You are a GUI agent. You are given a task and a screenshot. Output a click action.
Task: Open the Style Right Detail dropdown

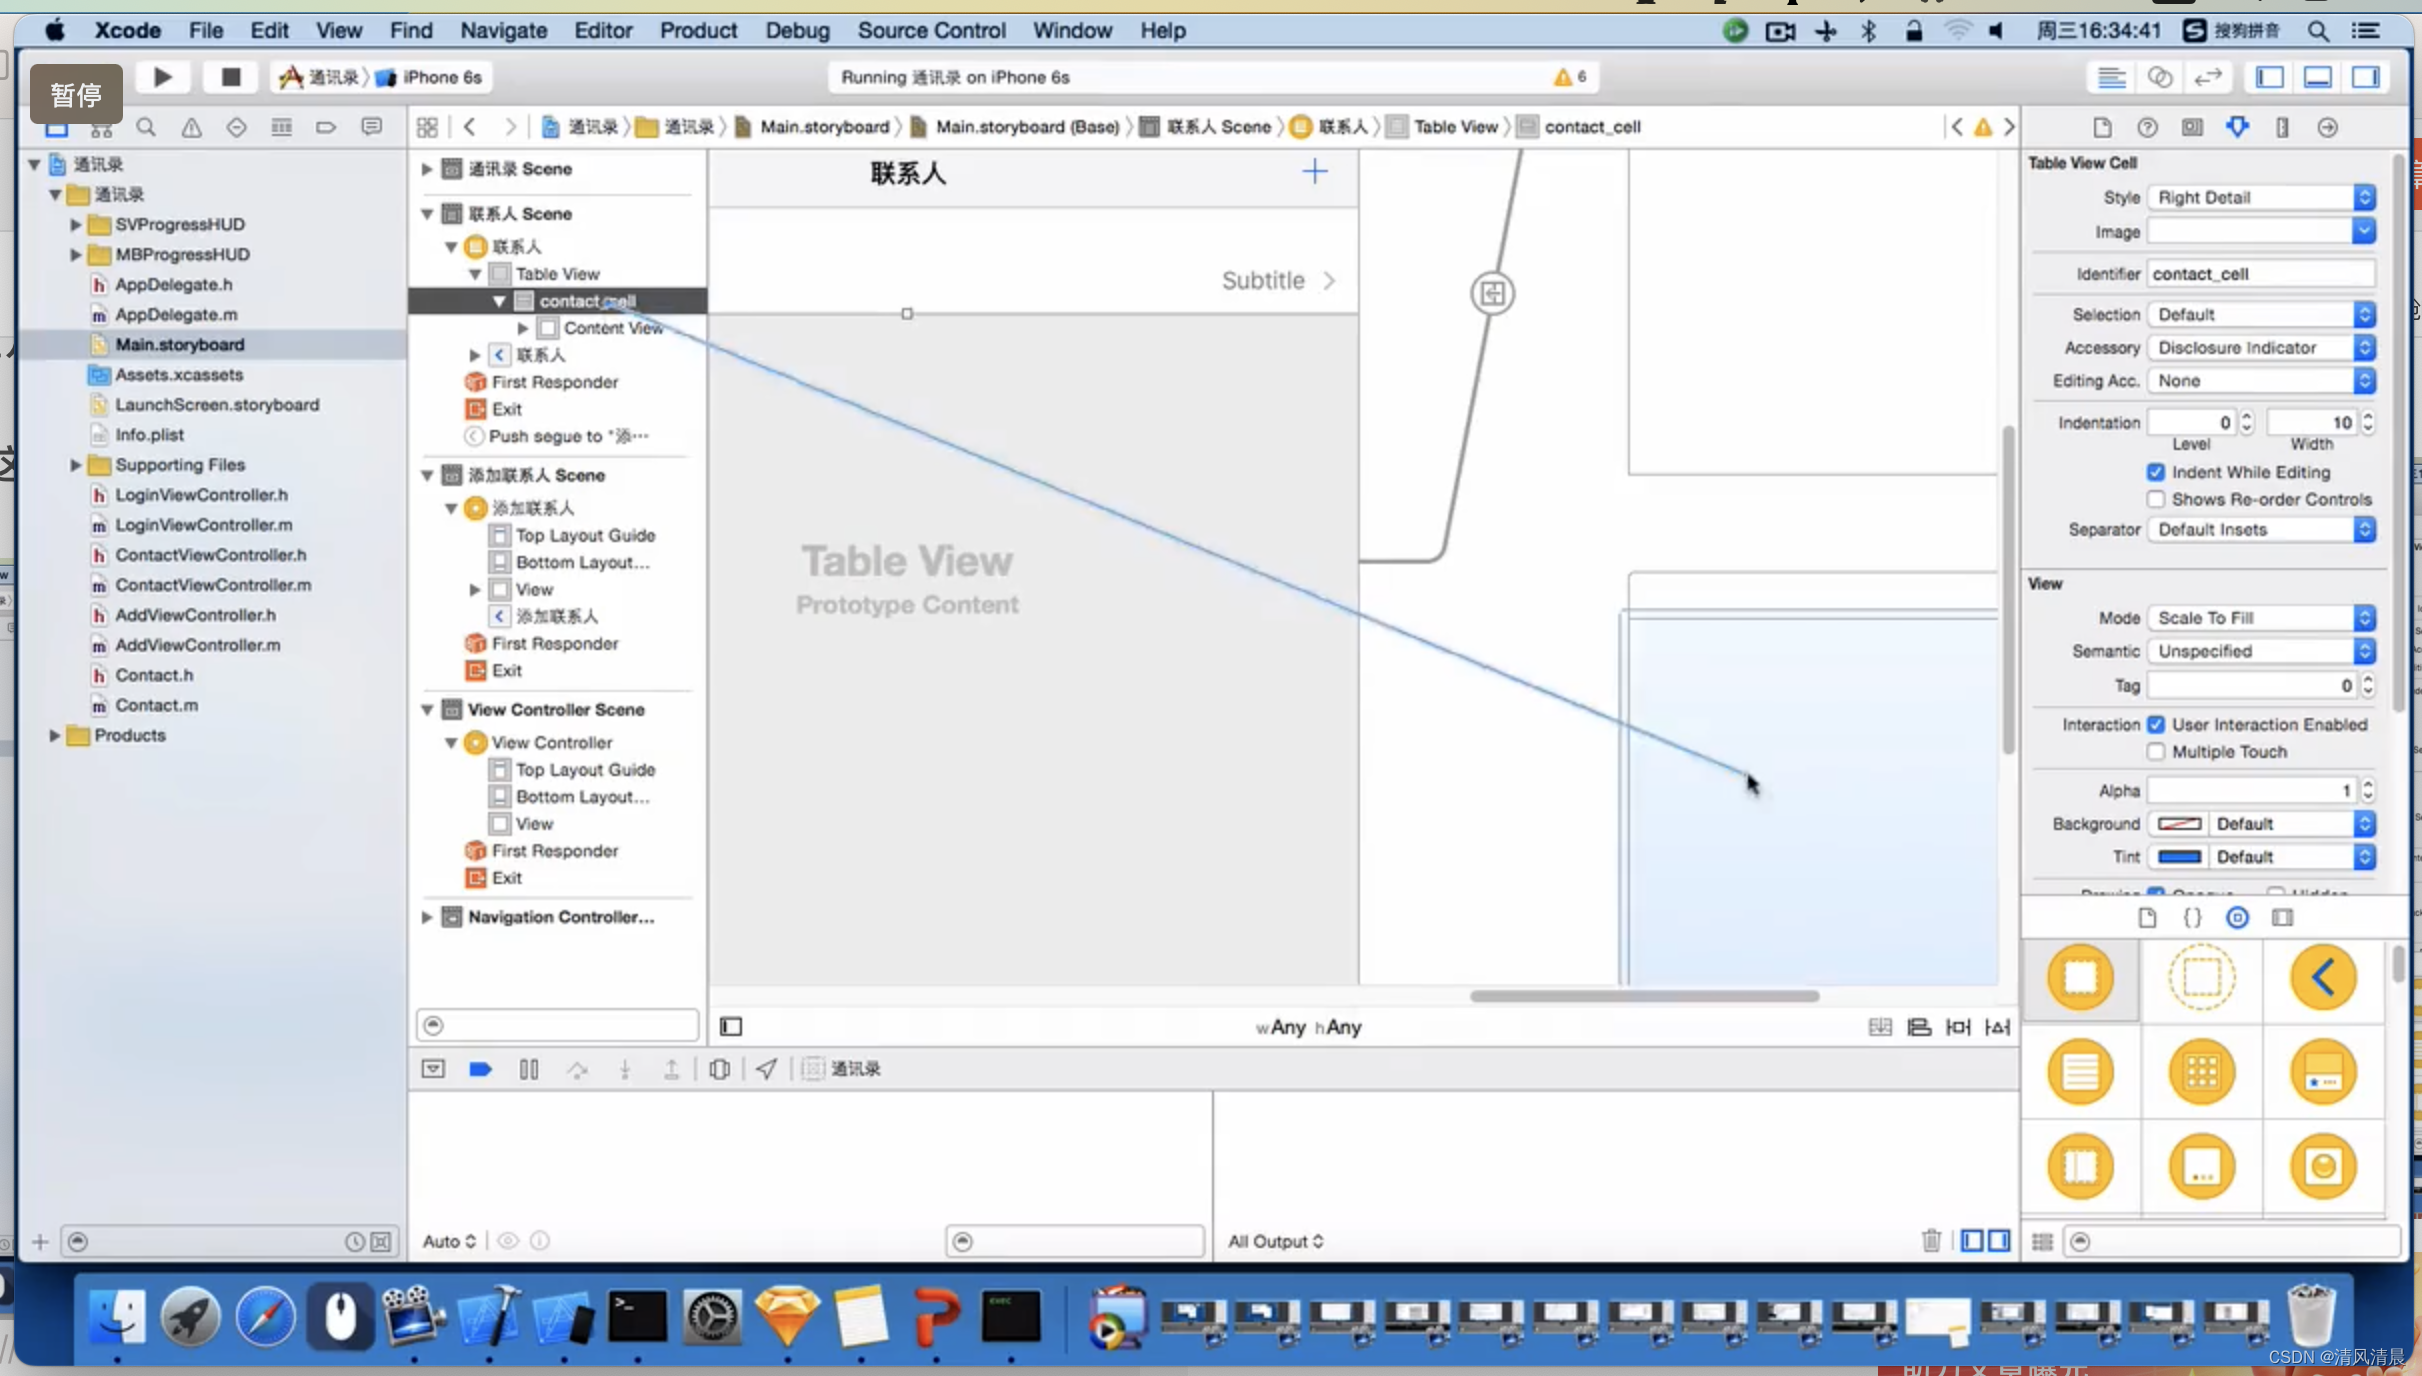click(2261, 197)
